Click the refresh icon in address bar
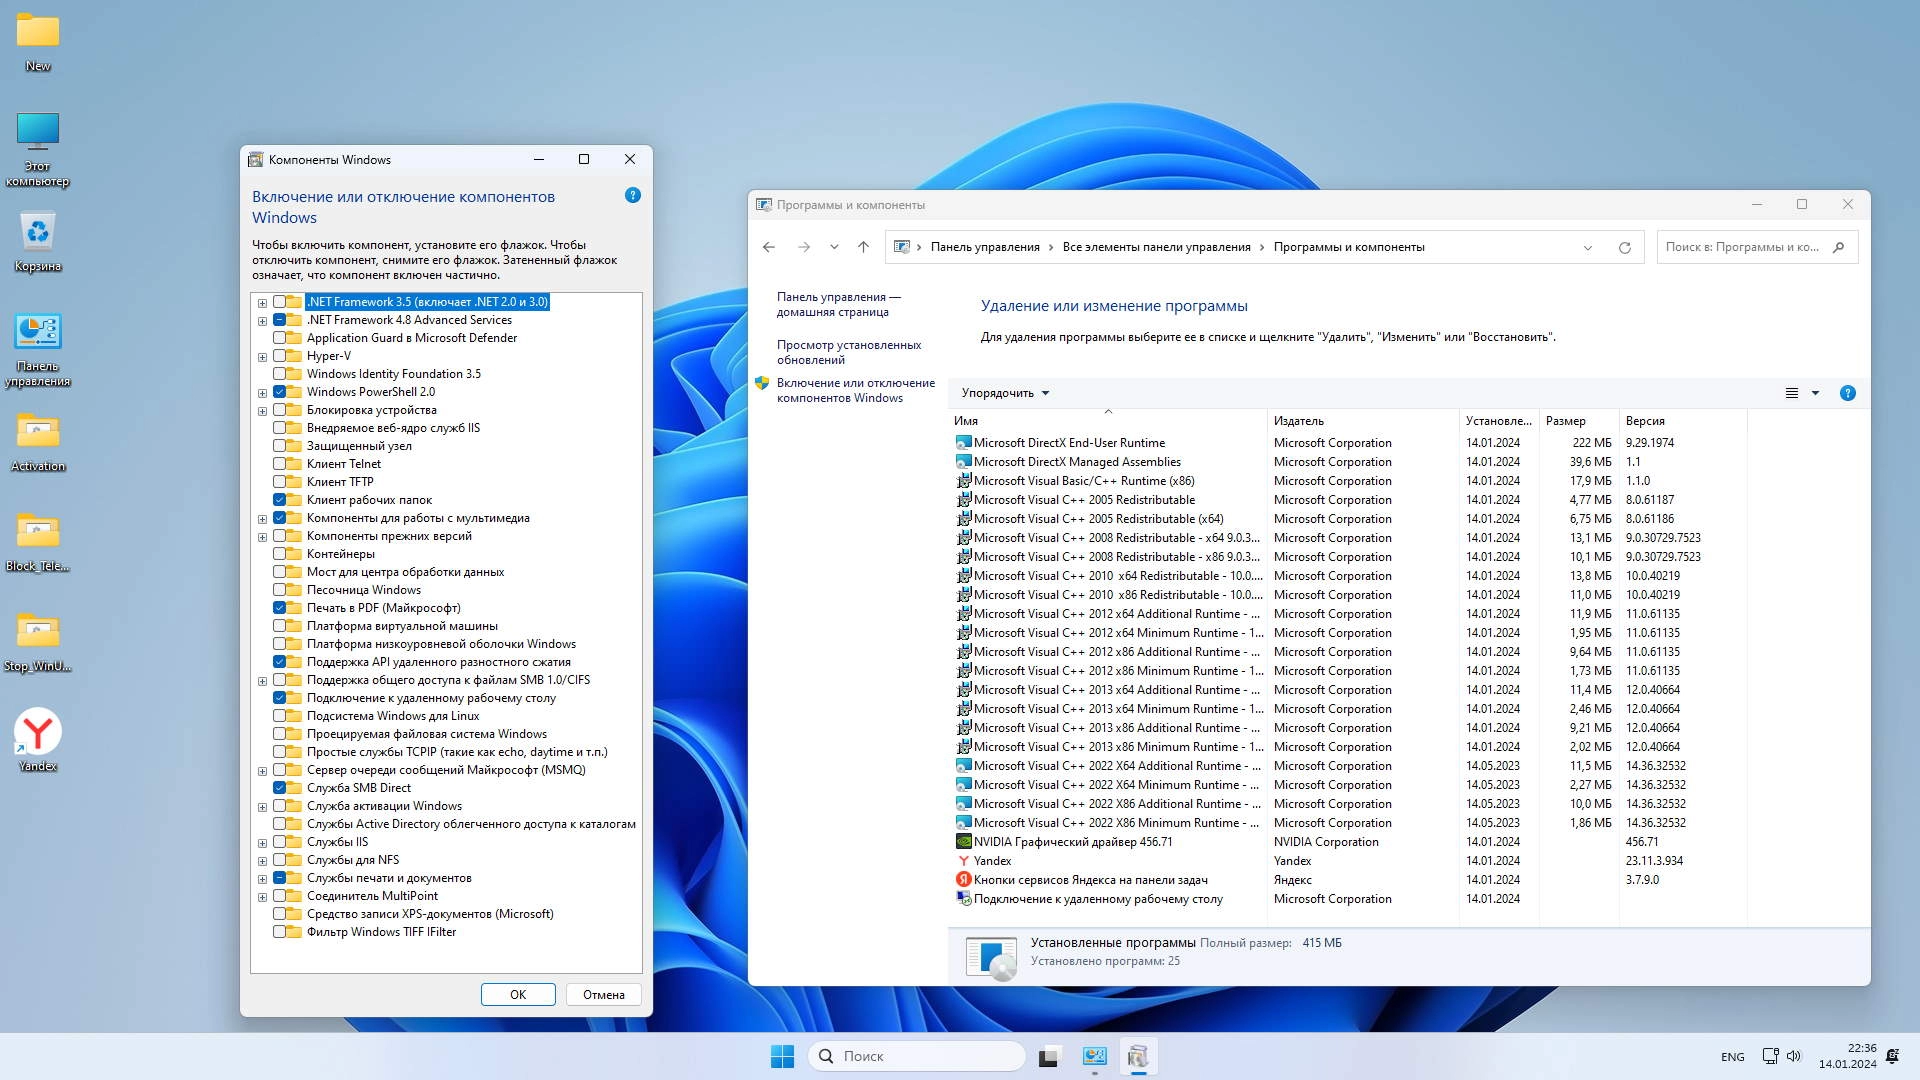The image size is (1920, 1080). coord(1624,248)
